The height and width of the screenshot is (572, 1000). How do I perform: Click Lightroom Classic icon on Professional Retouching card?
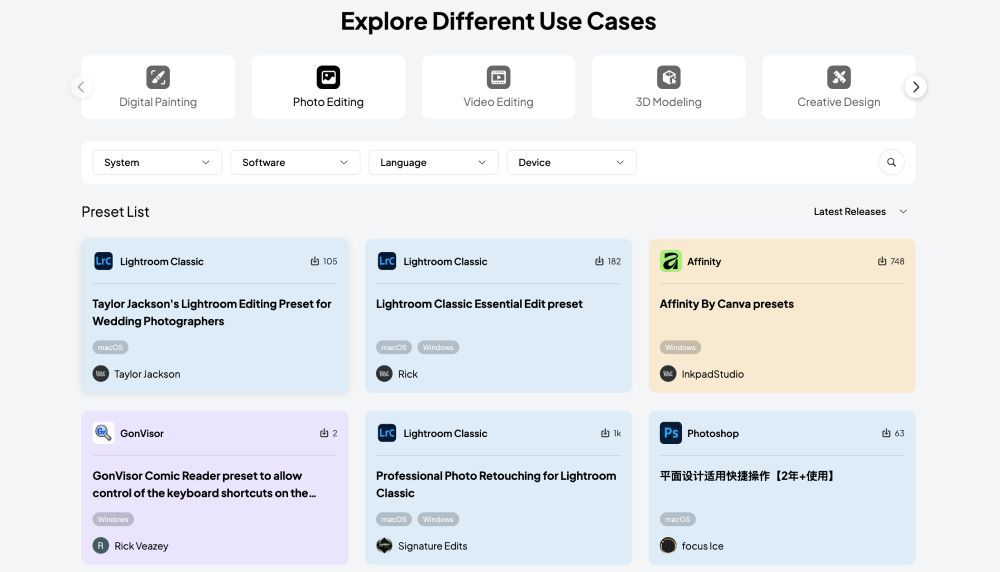point(386,433)
